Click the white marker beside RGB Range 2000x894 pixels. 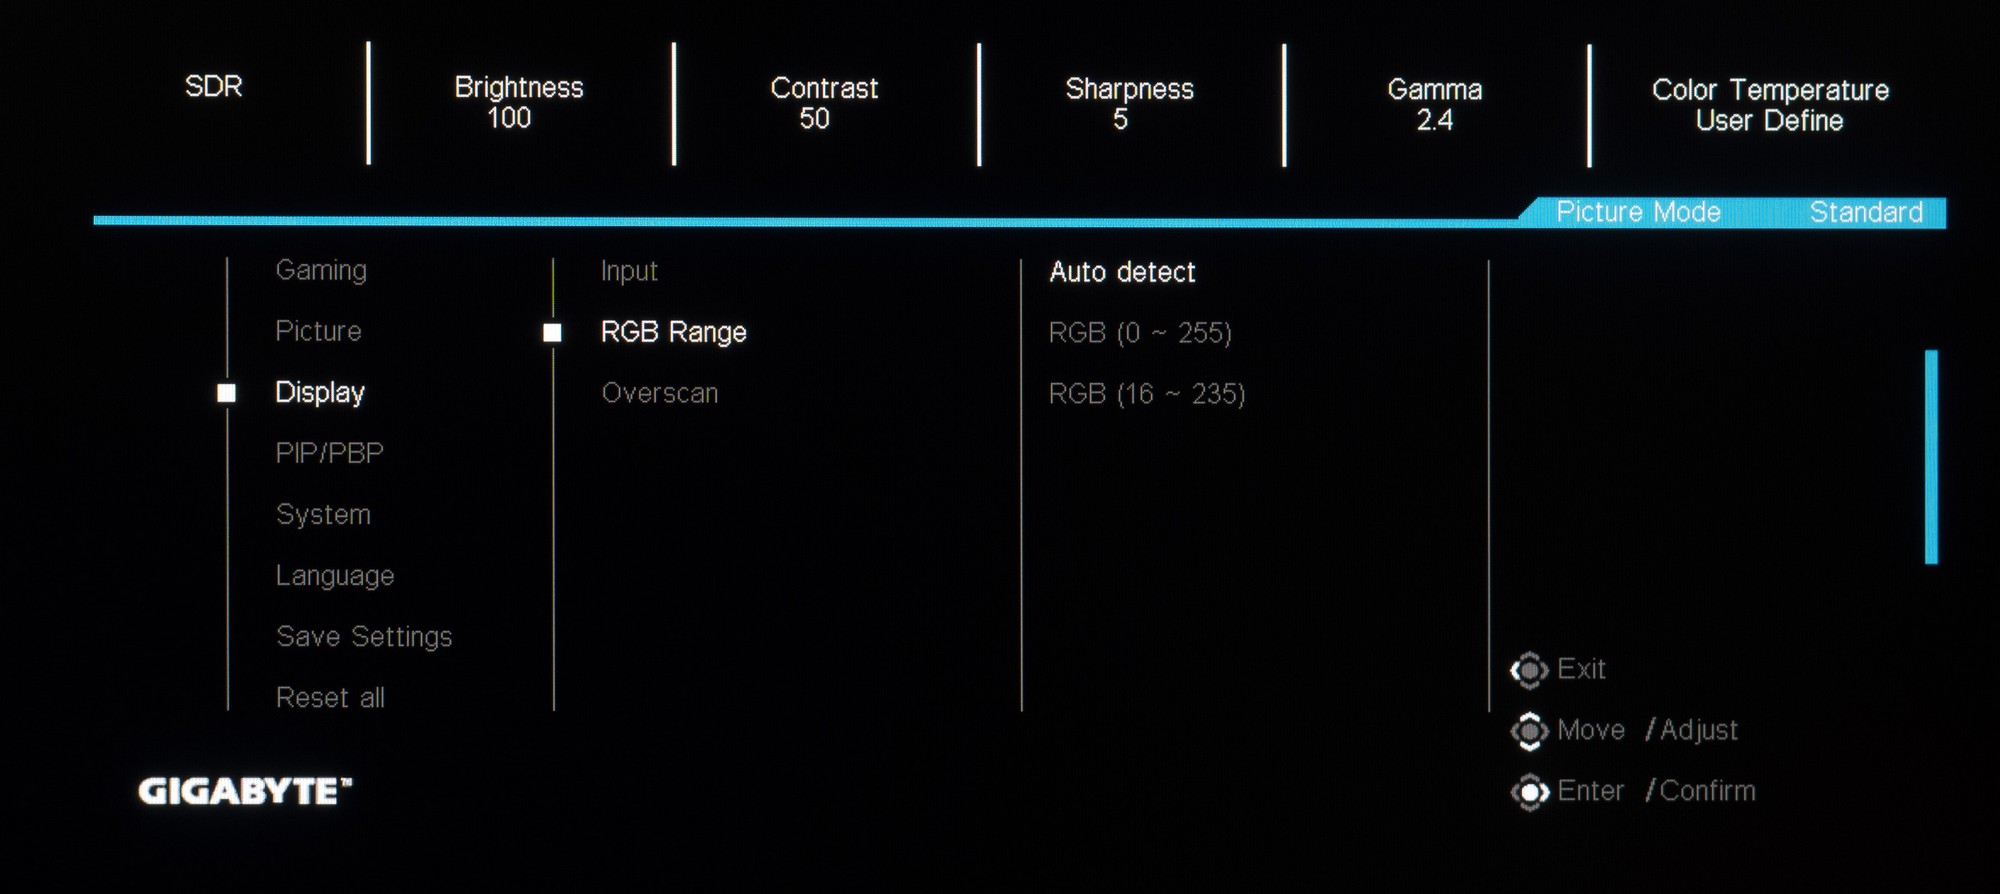point(552,332)
